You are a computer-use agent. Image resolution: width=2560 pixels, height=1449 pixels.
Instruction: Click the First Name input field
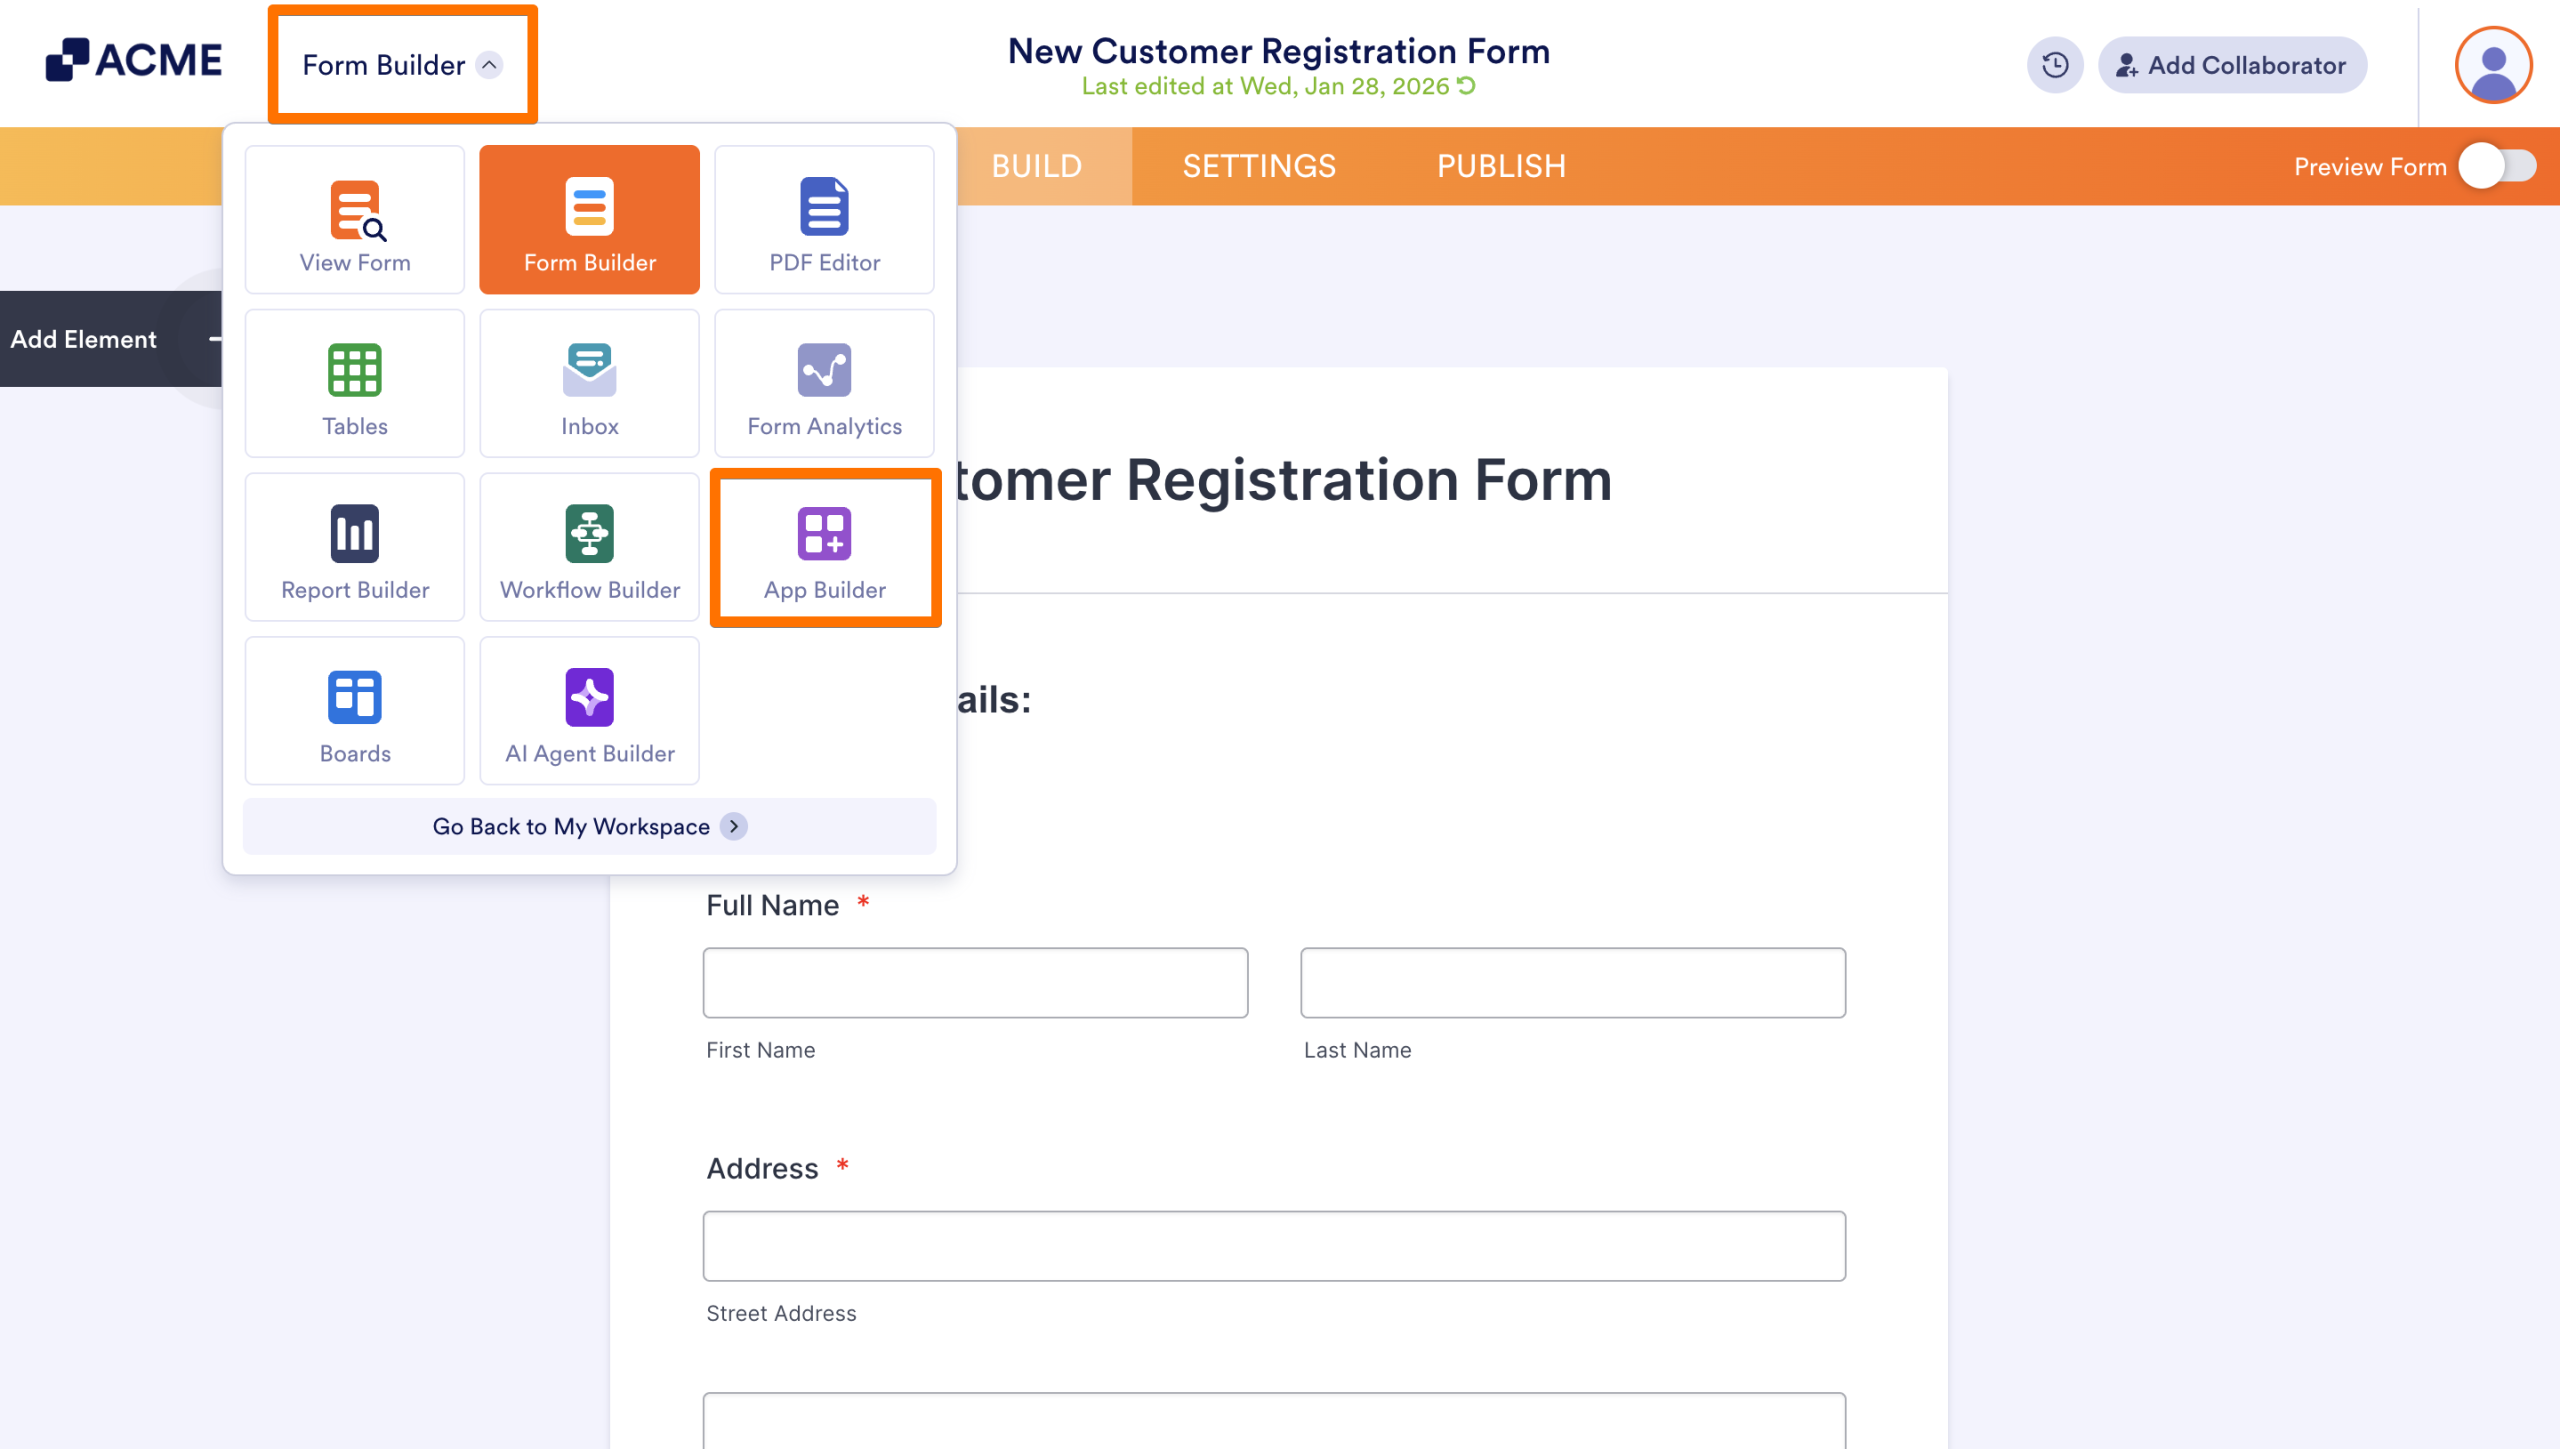975,983
